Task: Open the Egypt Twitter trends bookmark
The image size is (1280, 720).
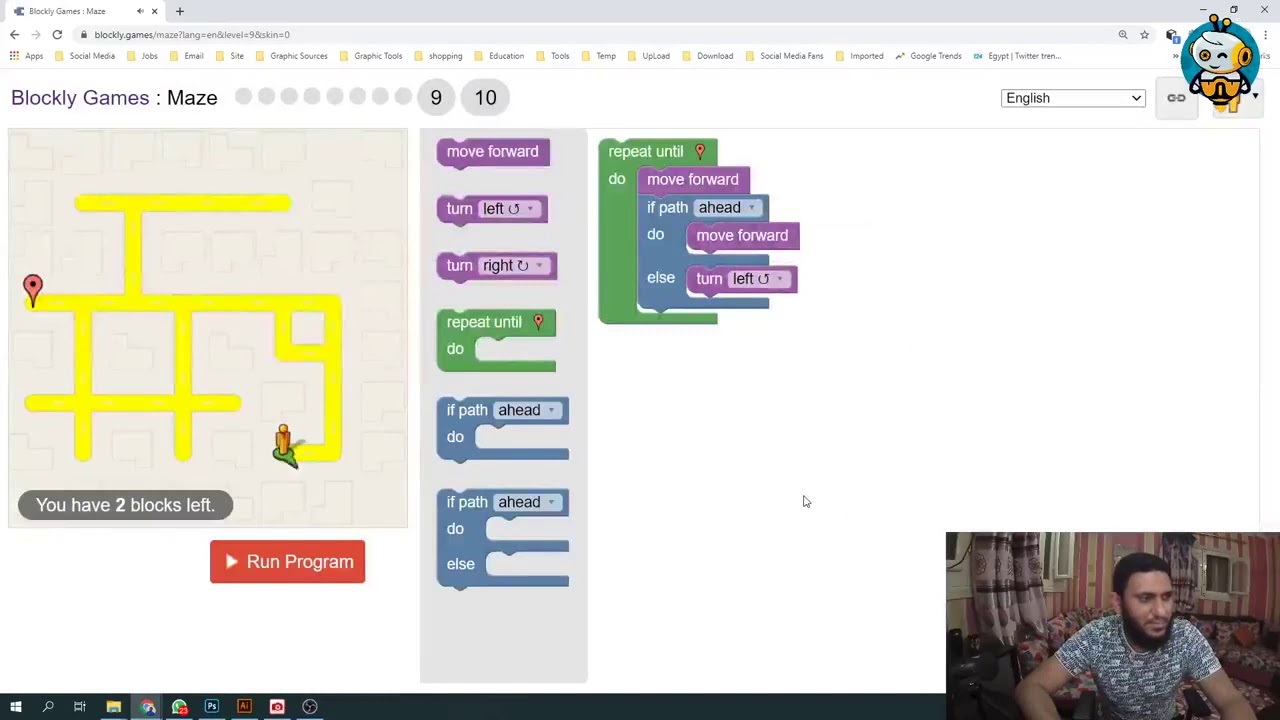Action: pyautogui.click(x=1017, y=56)
